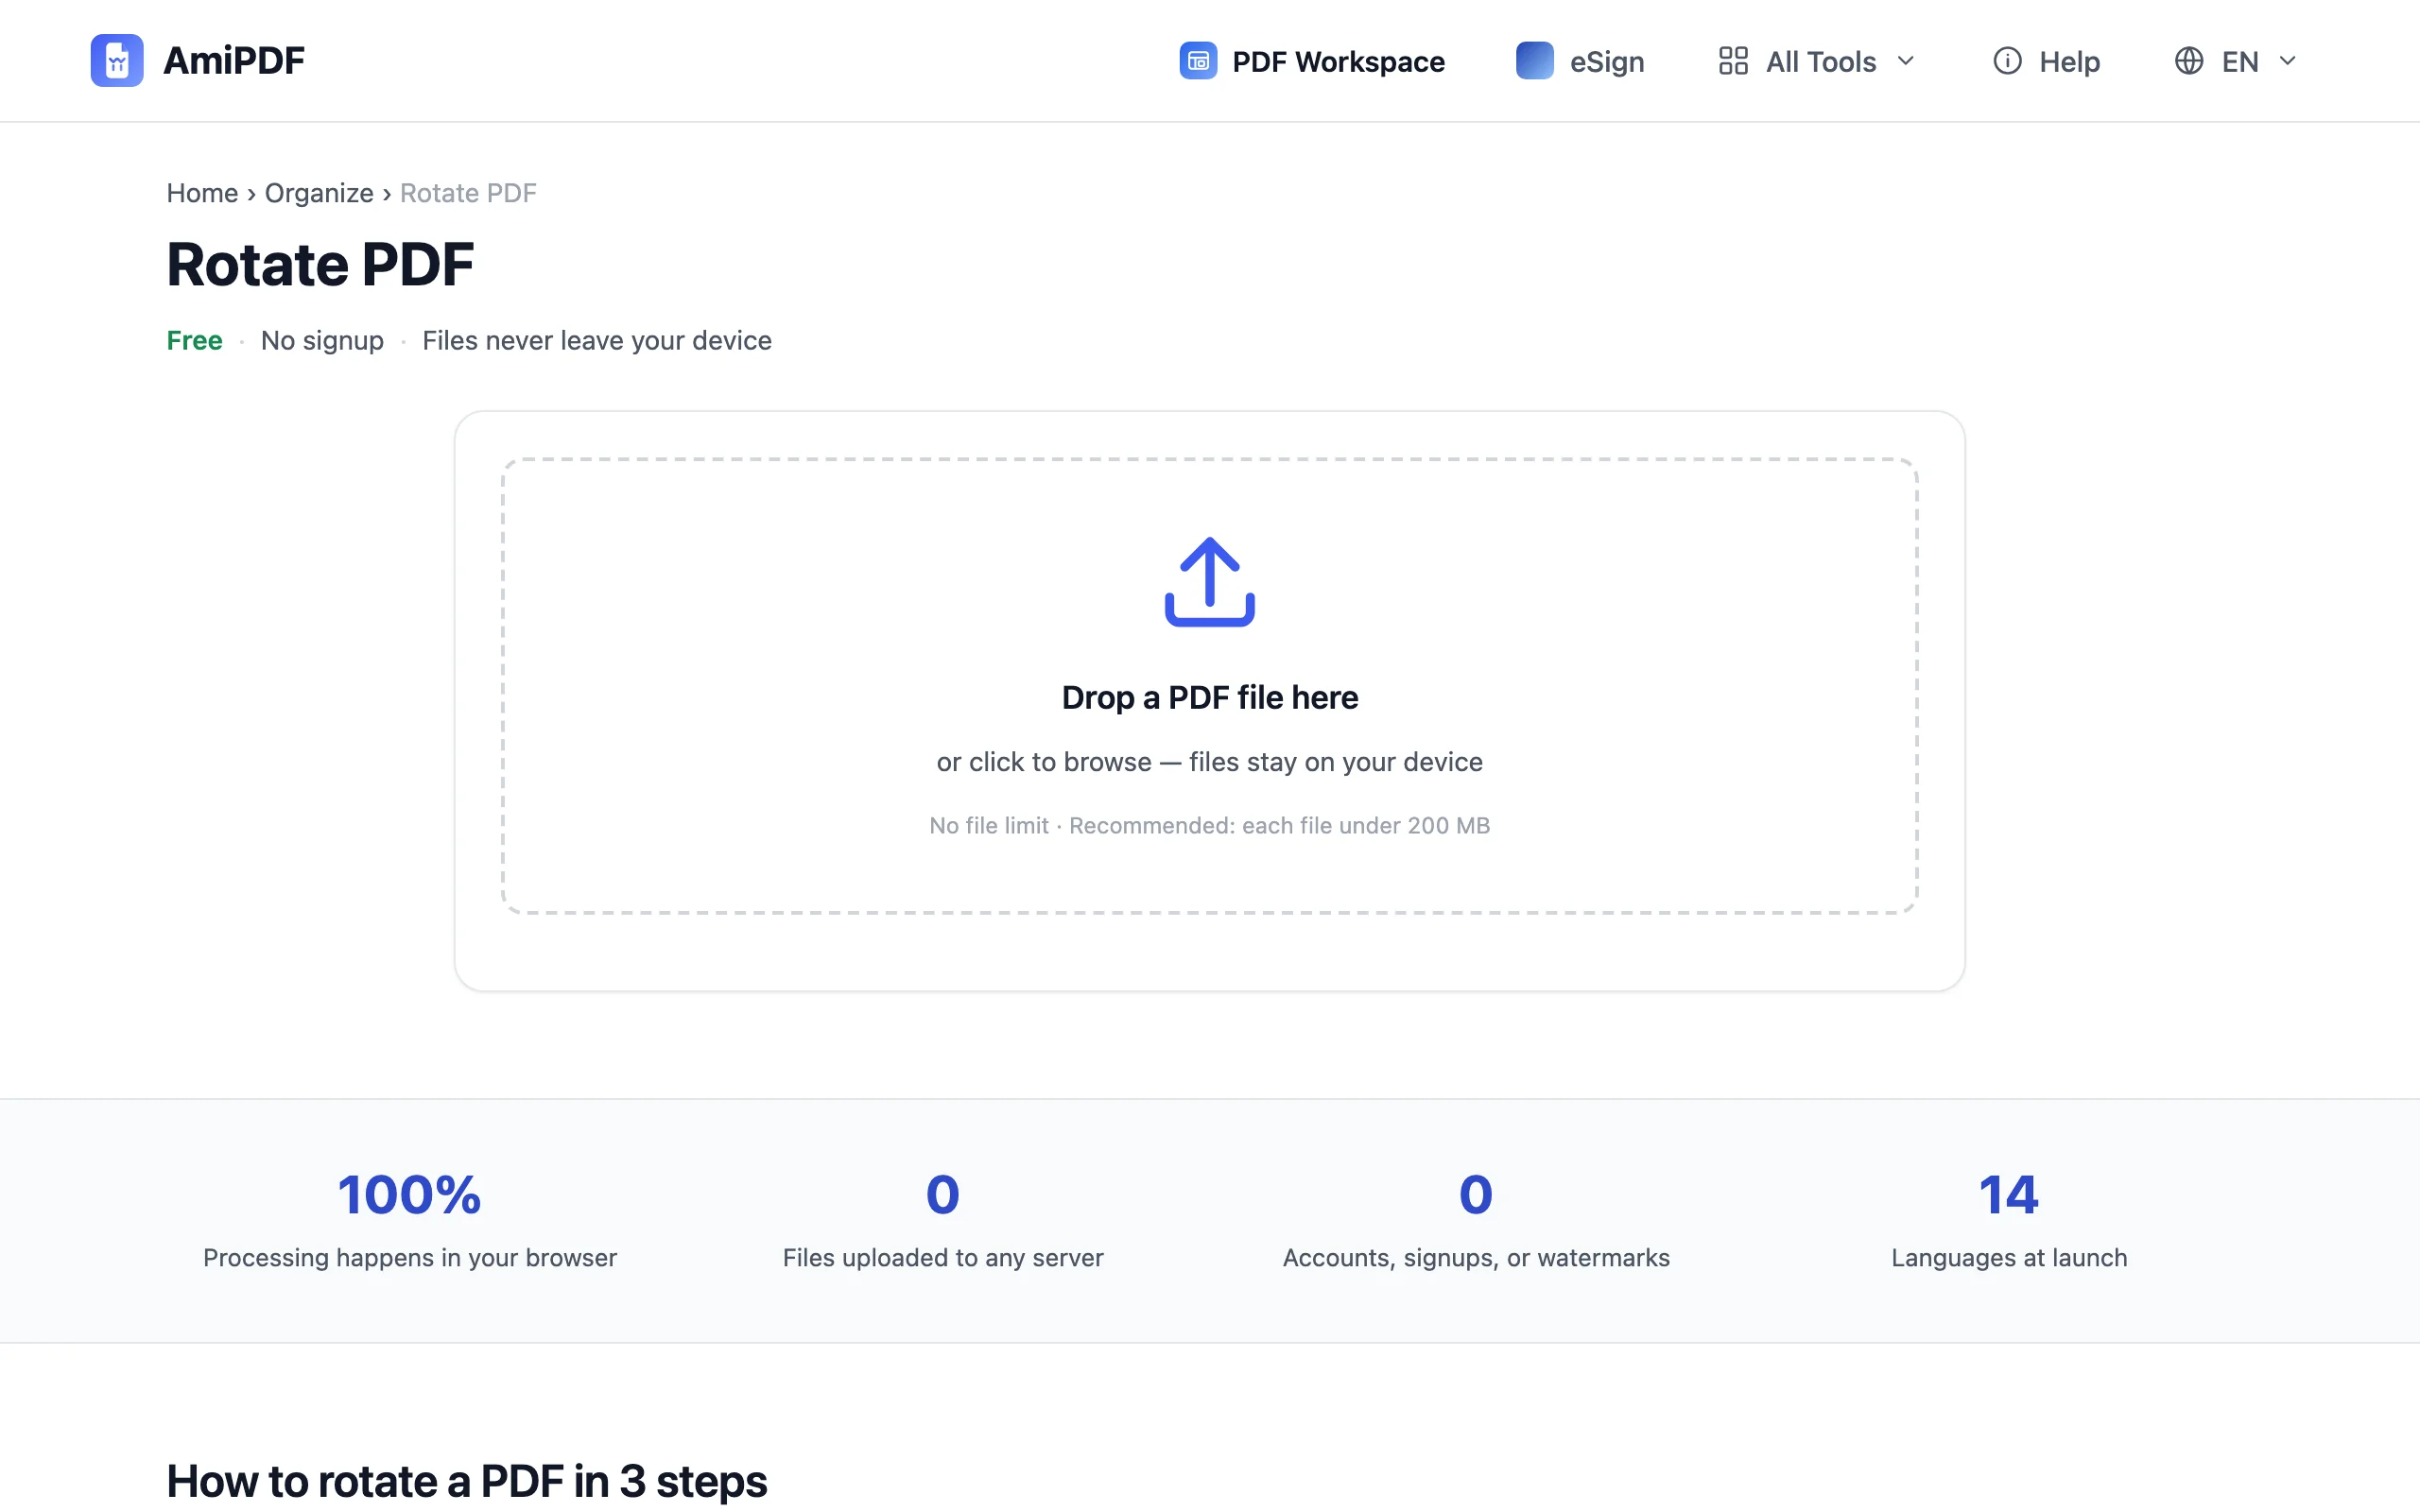Click 'Files never leave your device' text

[x=597, y=341]
